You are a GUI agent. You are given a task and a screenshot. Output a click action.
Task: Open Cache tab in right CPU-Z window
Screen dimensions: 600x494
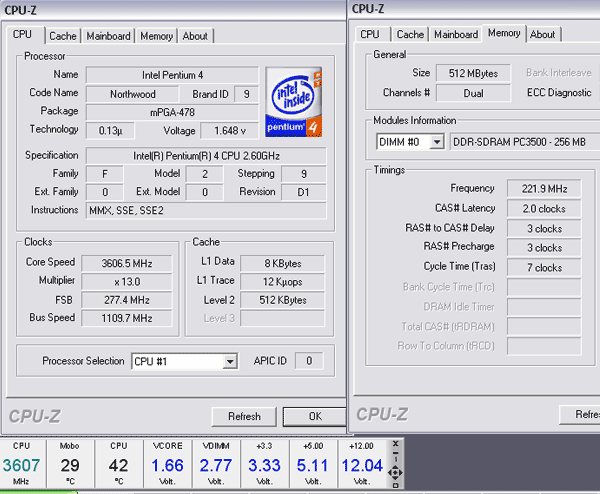coord(410,34)
